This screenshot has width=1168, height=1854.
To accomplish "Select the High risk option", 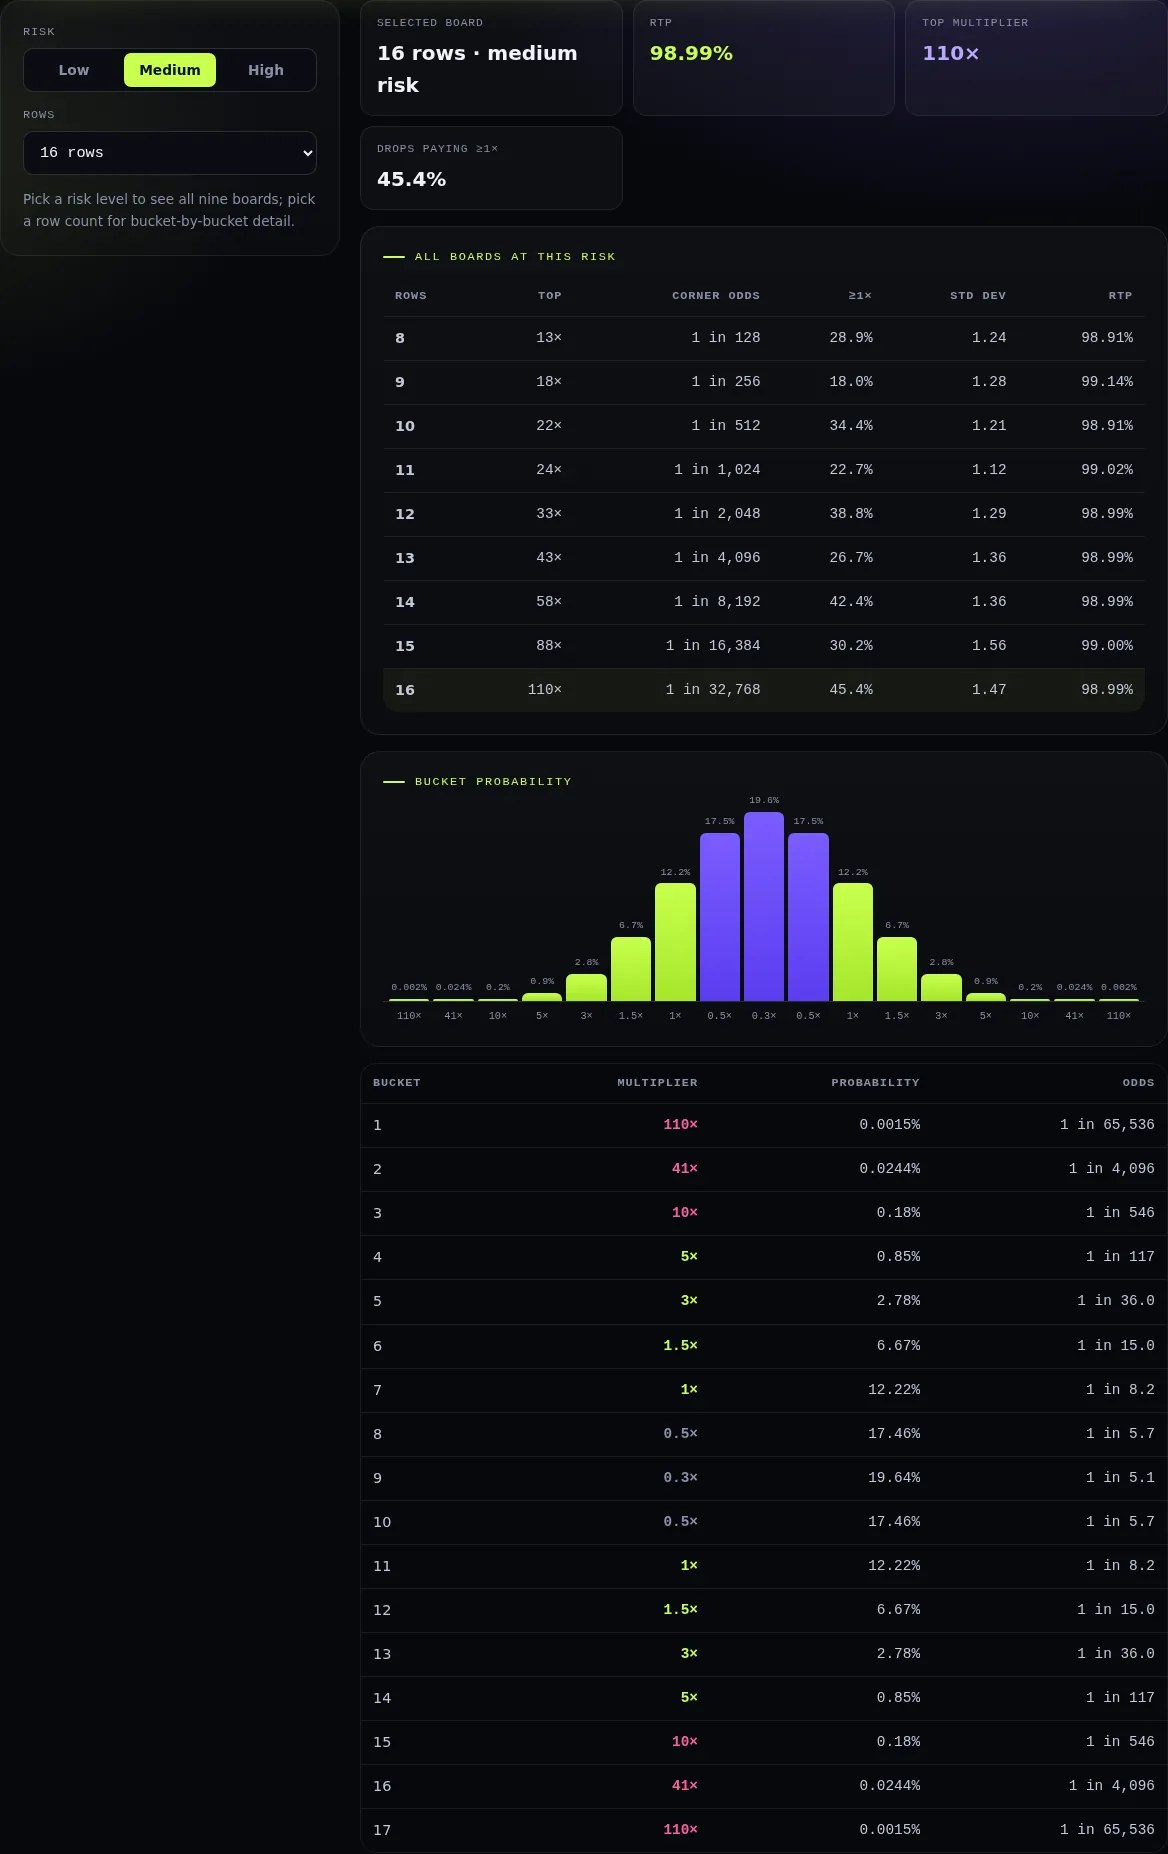I will [266, 70].
